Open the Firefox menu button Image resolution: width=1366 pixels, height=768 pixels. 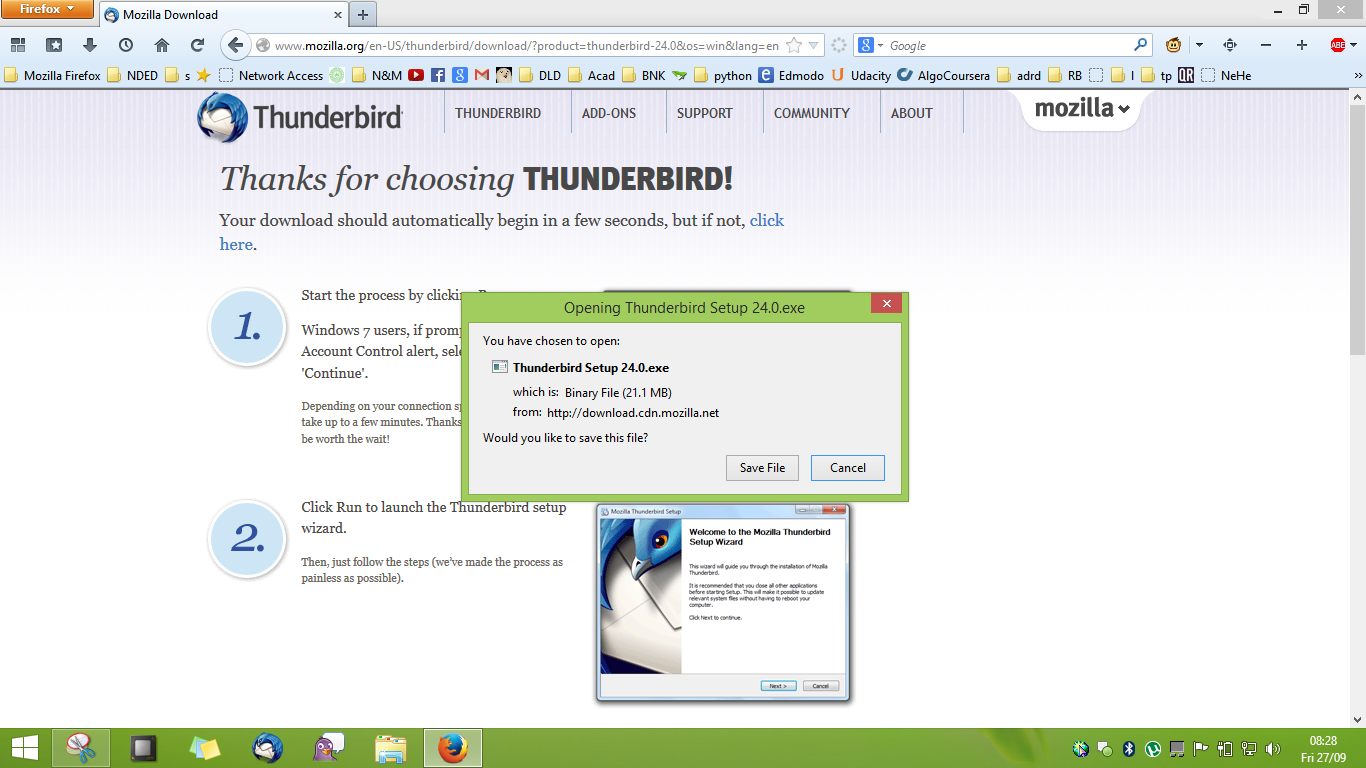[48, 10]
